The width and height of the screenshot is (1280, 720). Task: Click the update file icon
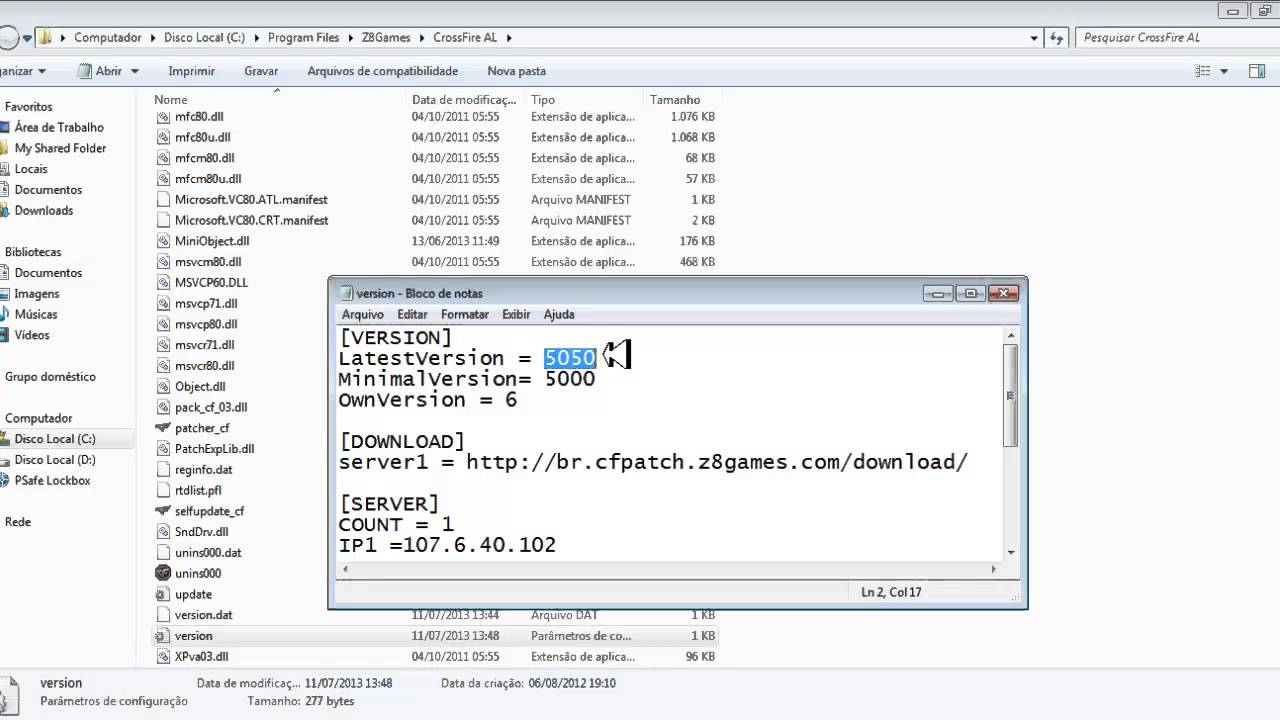click(164, 594)
